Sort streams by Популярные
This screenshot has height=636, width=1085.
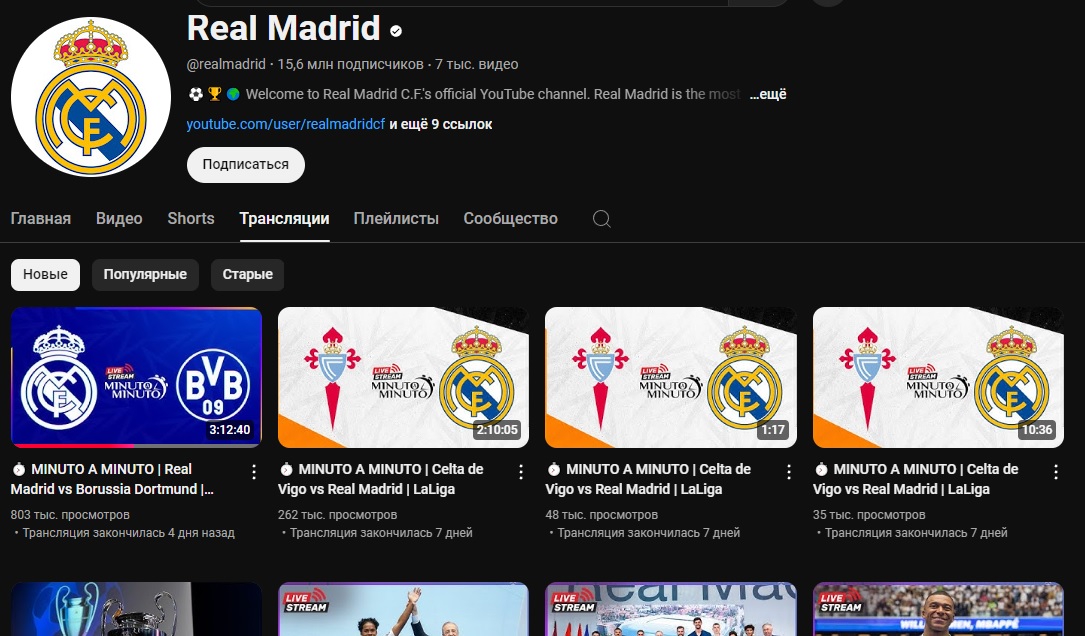[x=145, y=275]
